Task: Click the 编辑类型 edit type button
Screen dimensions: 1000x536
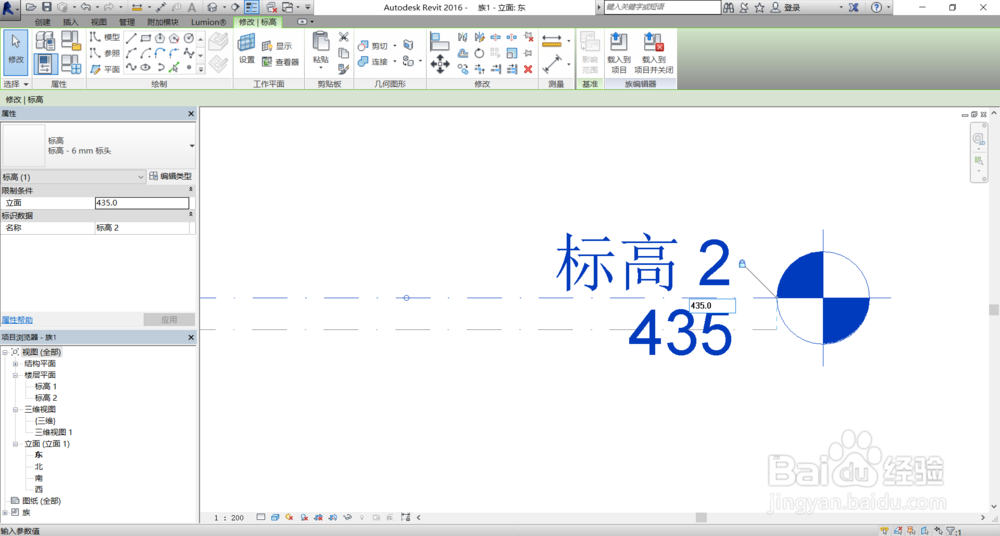Action: [170, 176]
